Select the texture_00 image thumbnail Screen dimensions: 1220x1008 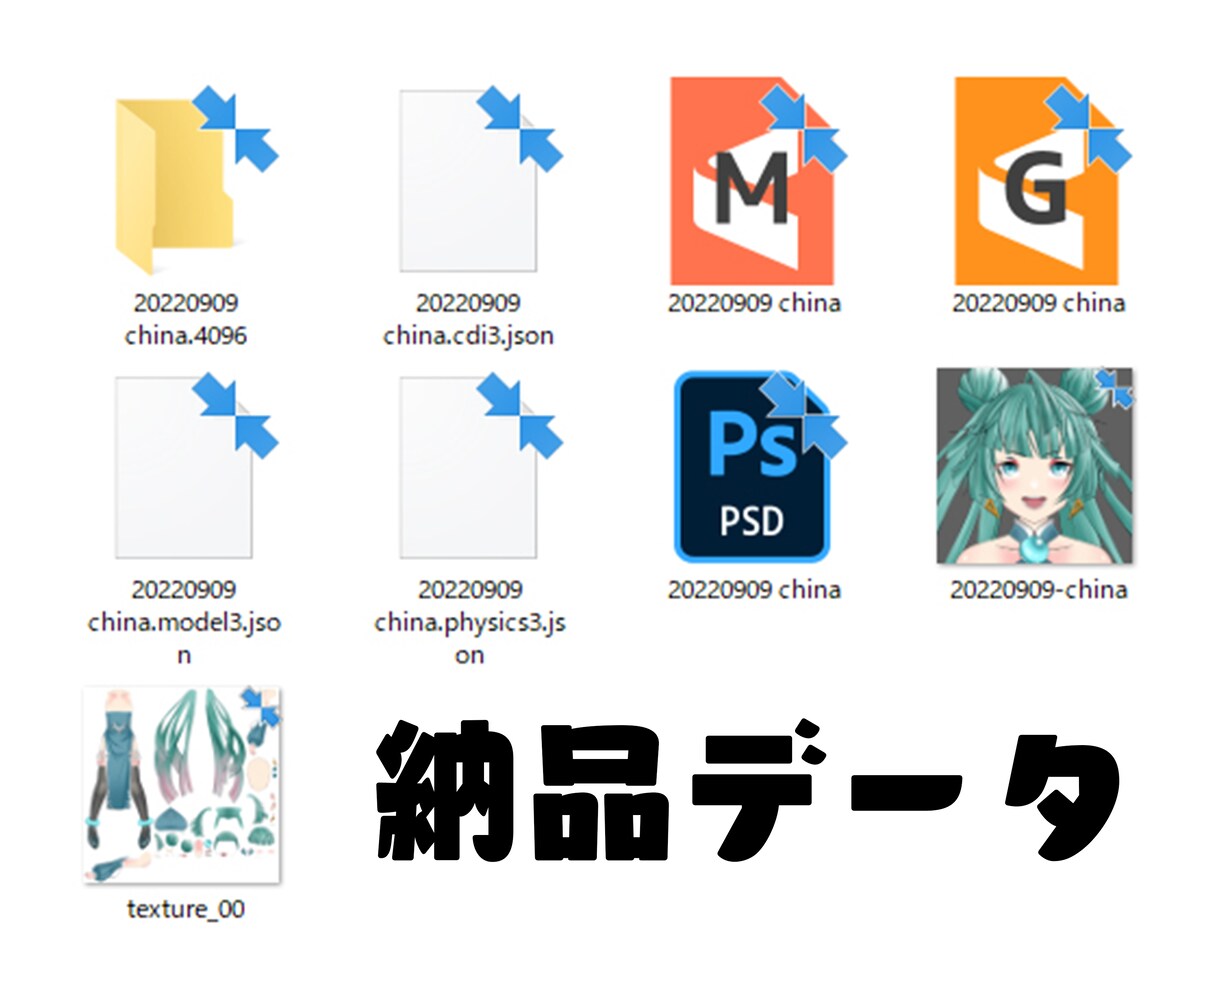point(182,785)
